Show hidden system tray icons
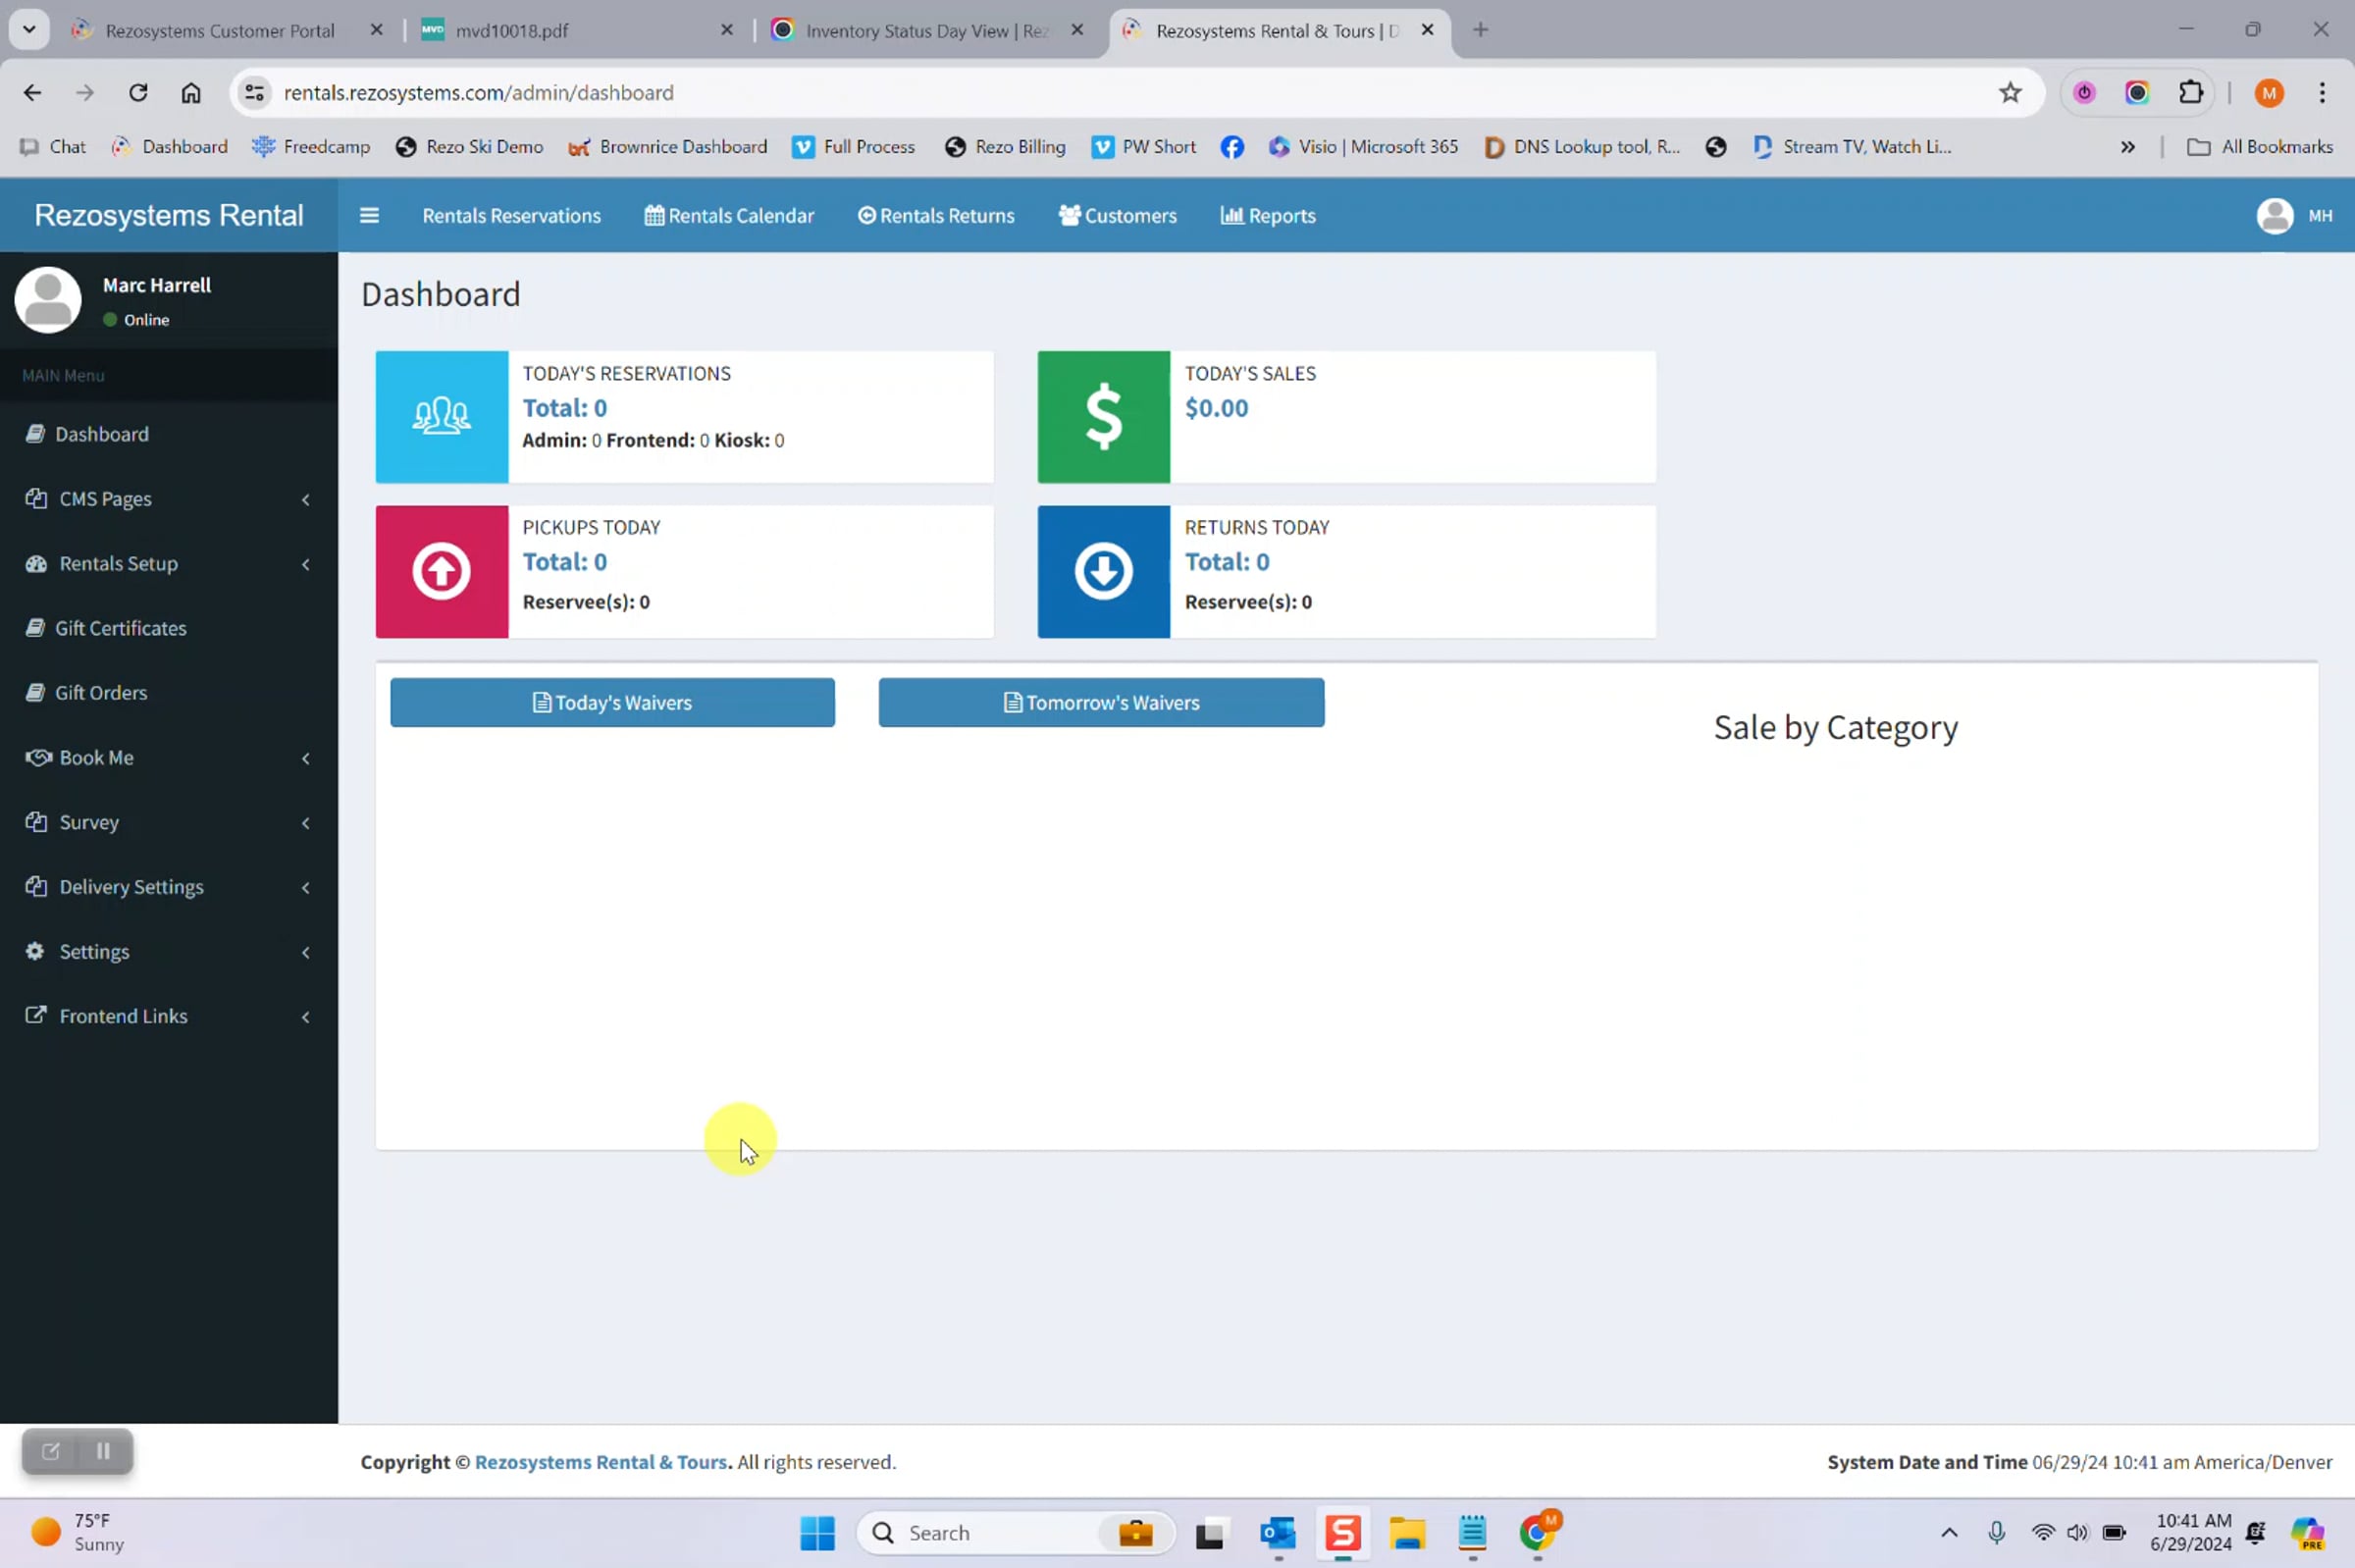The height and width of the screenshot is (1568, 2355). tap(1949, 1532)
